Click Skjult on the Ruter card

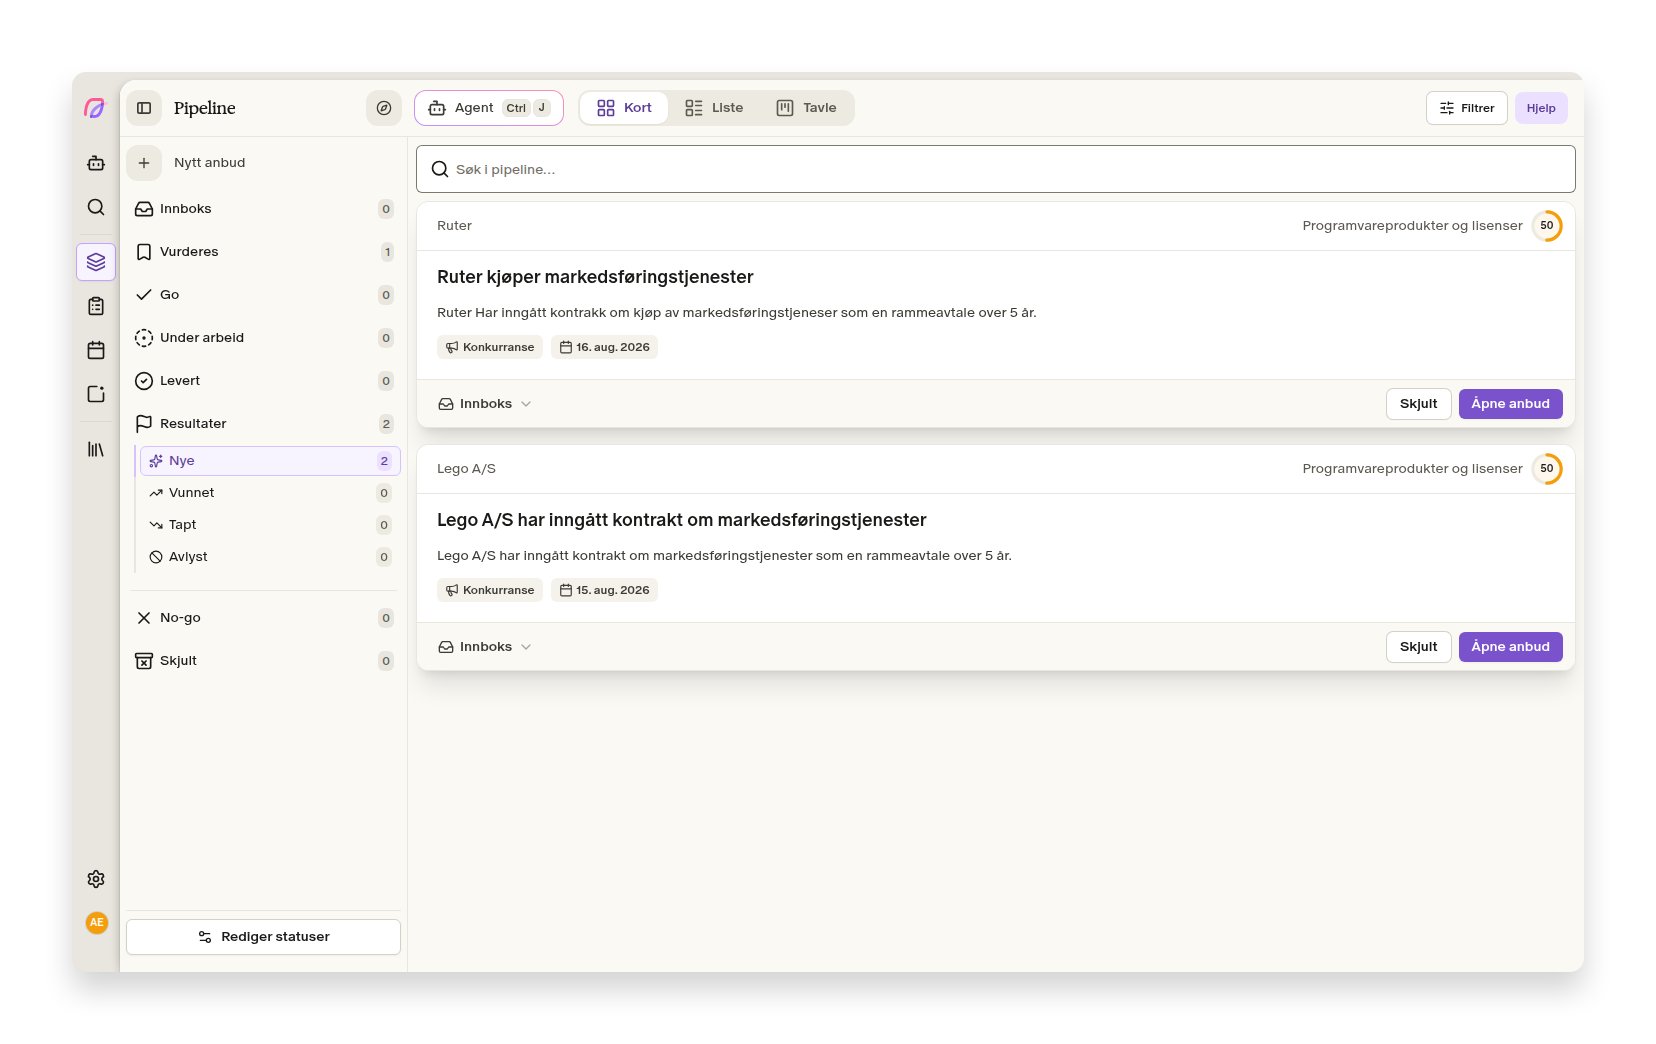pos(1418,404)
